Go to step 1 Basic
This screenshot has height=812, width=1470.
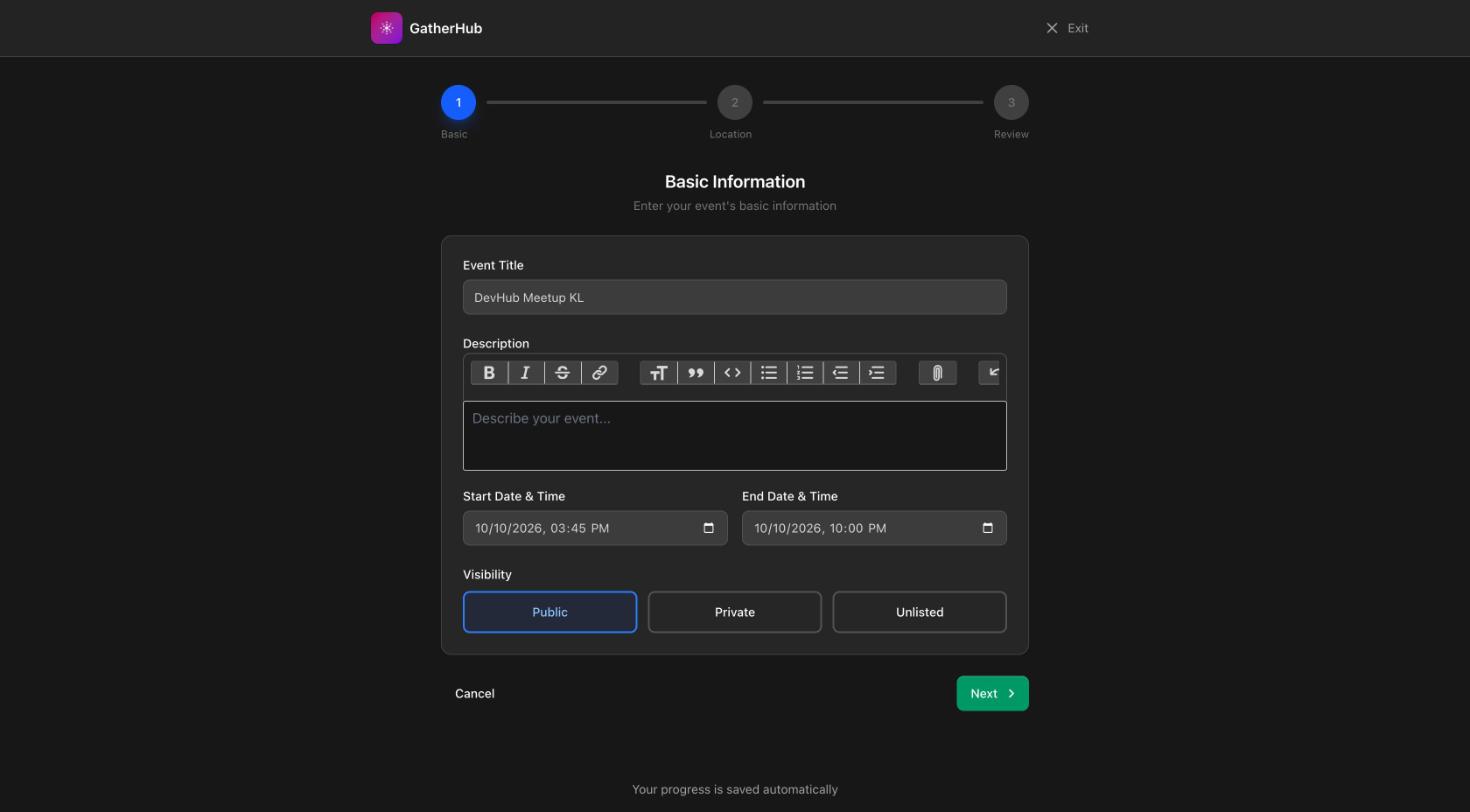click(x=458, y=102)
